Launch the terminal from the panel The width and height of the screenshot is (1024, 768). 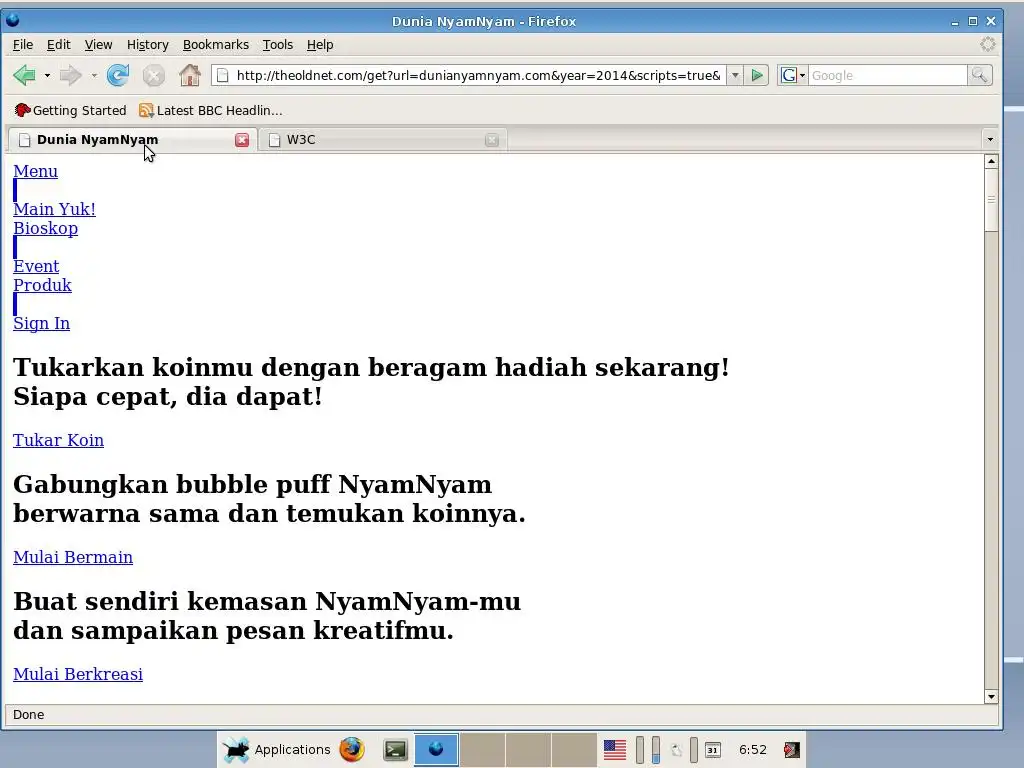pyautogui.click(x=395, y=750)
